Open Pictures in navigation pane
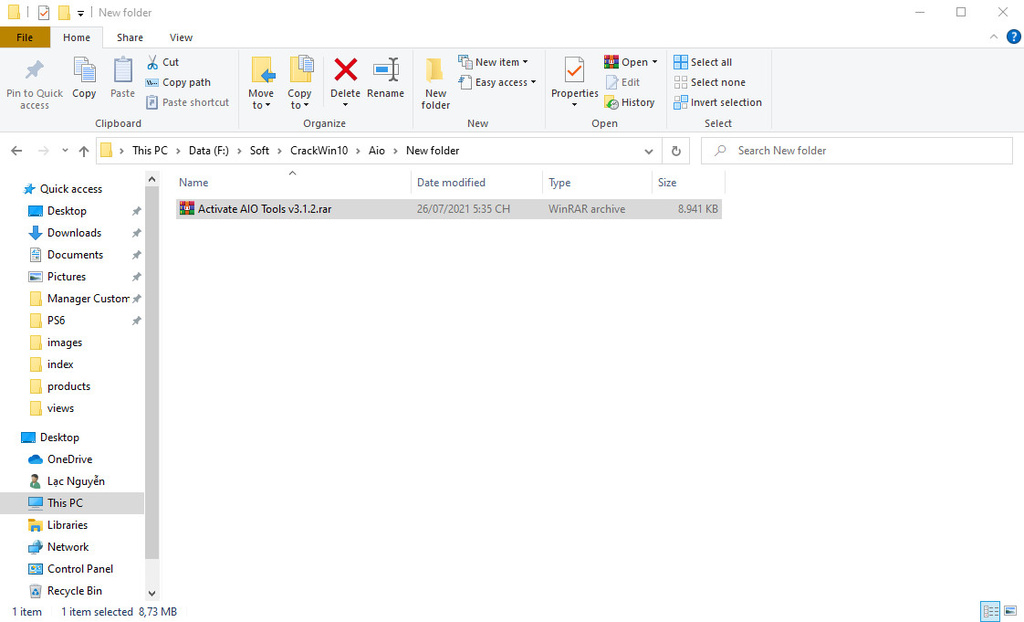 coord(66,276)
